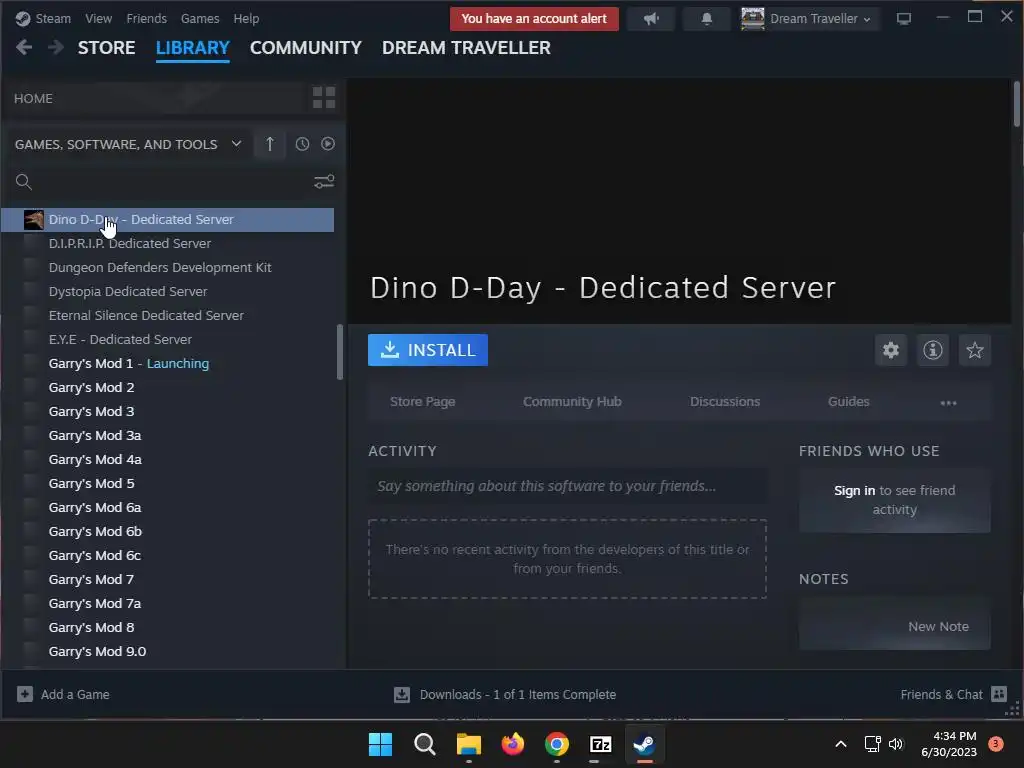Click the Add a Game plus icon
This screenshot has width=1024, height=768.
click(25, 694)
